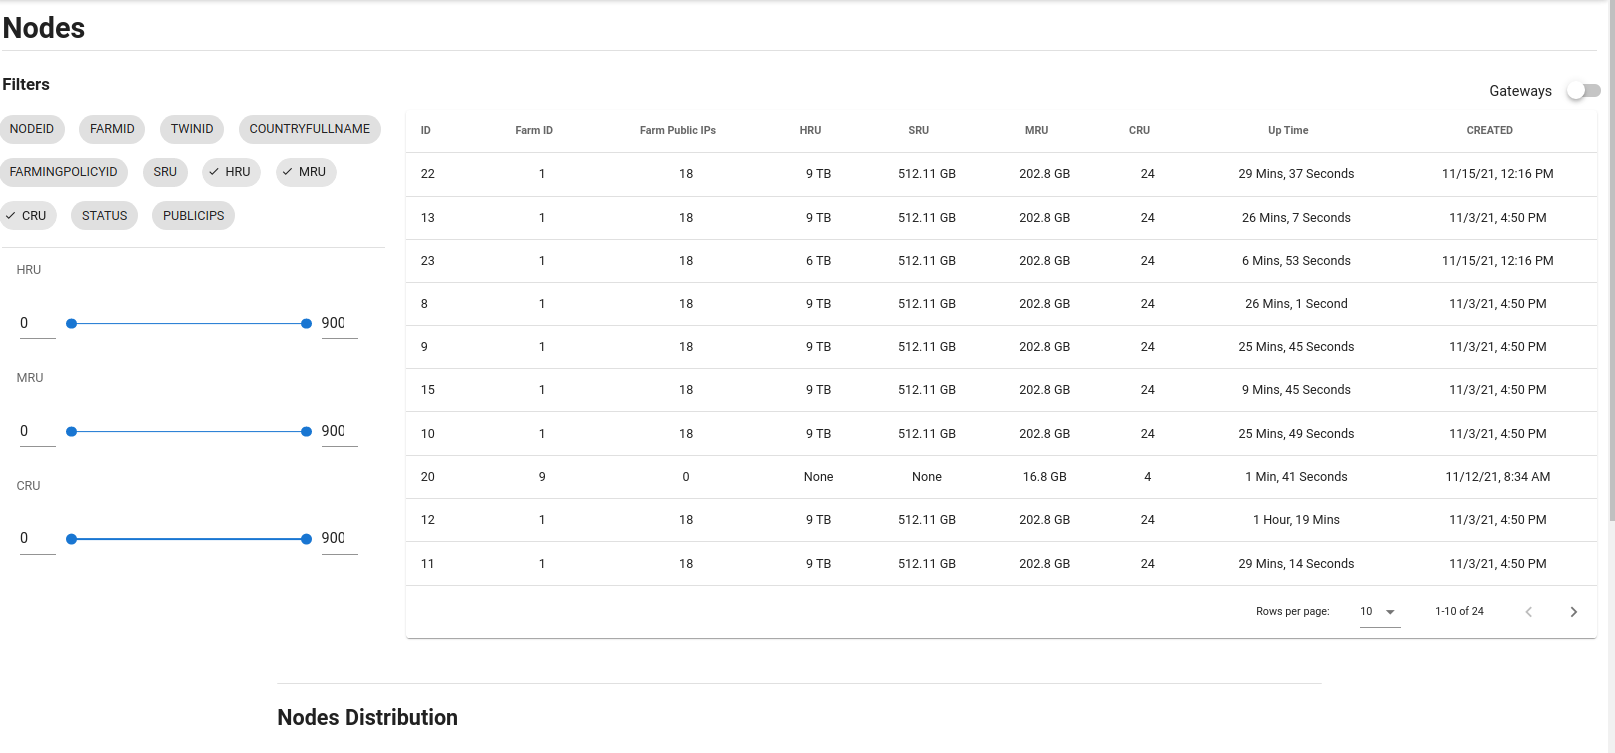Click the HRU slider's right handle
This screenshot has height=753, width=1615.
pos(306,324)
